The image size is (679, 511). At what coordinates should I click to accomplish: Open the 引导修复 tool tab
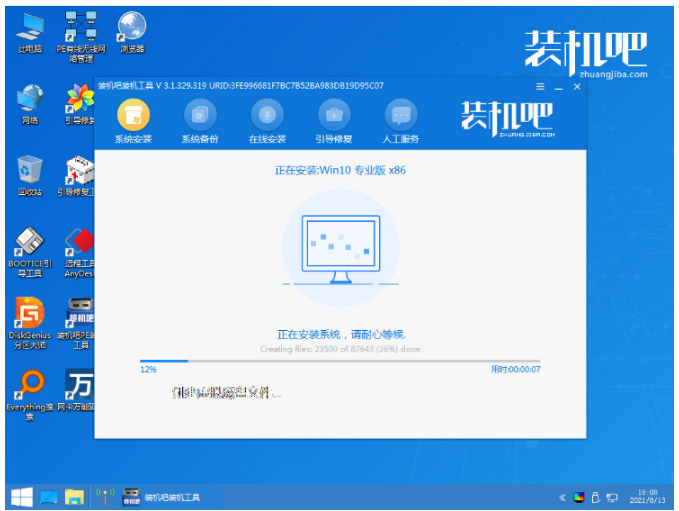coord(334,114)
